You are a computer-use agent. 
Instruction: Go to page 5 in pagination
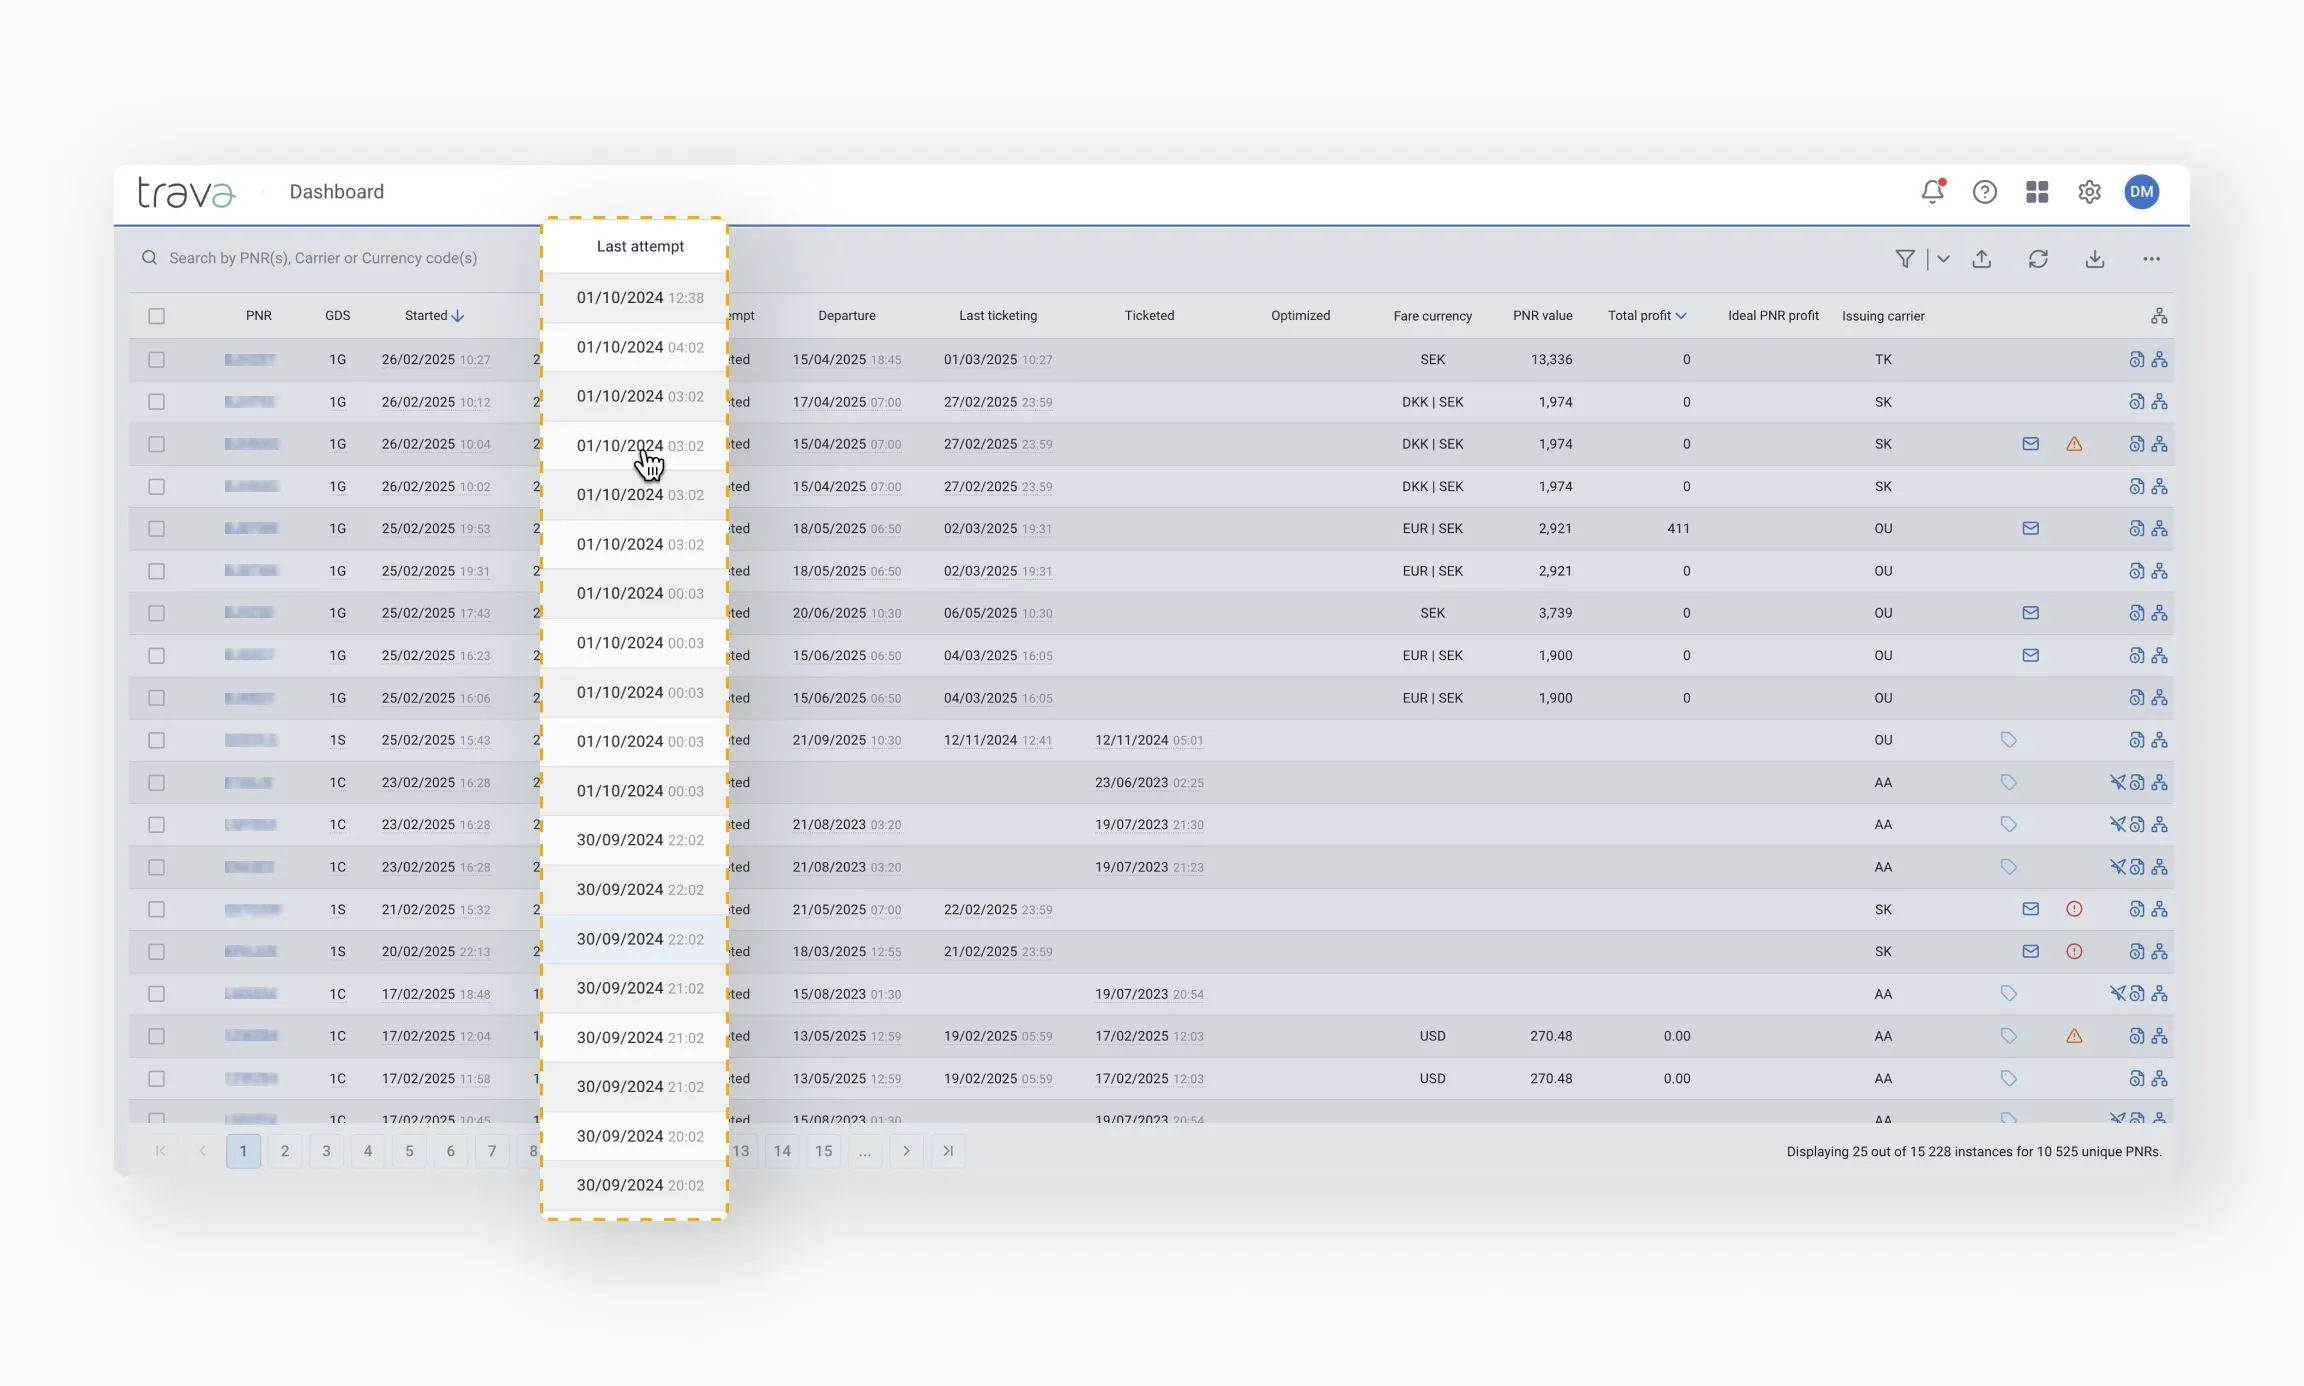409,1151
